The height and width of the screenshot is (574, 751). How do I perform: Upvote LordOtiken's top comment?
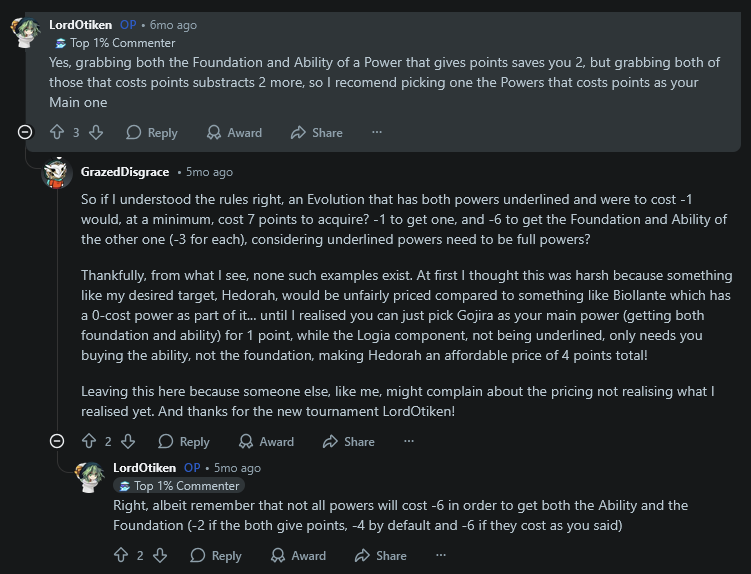[x=57, y=132]
